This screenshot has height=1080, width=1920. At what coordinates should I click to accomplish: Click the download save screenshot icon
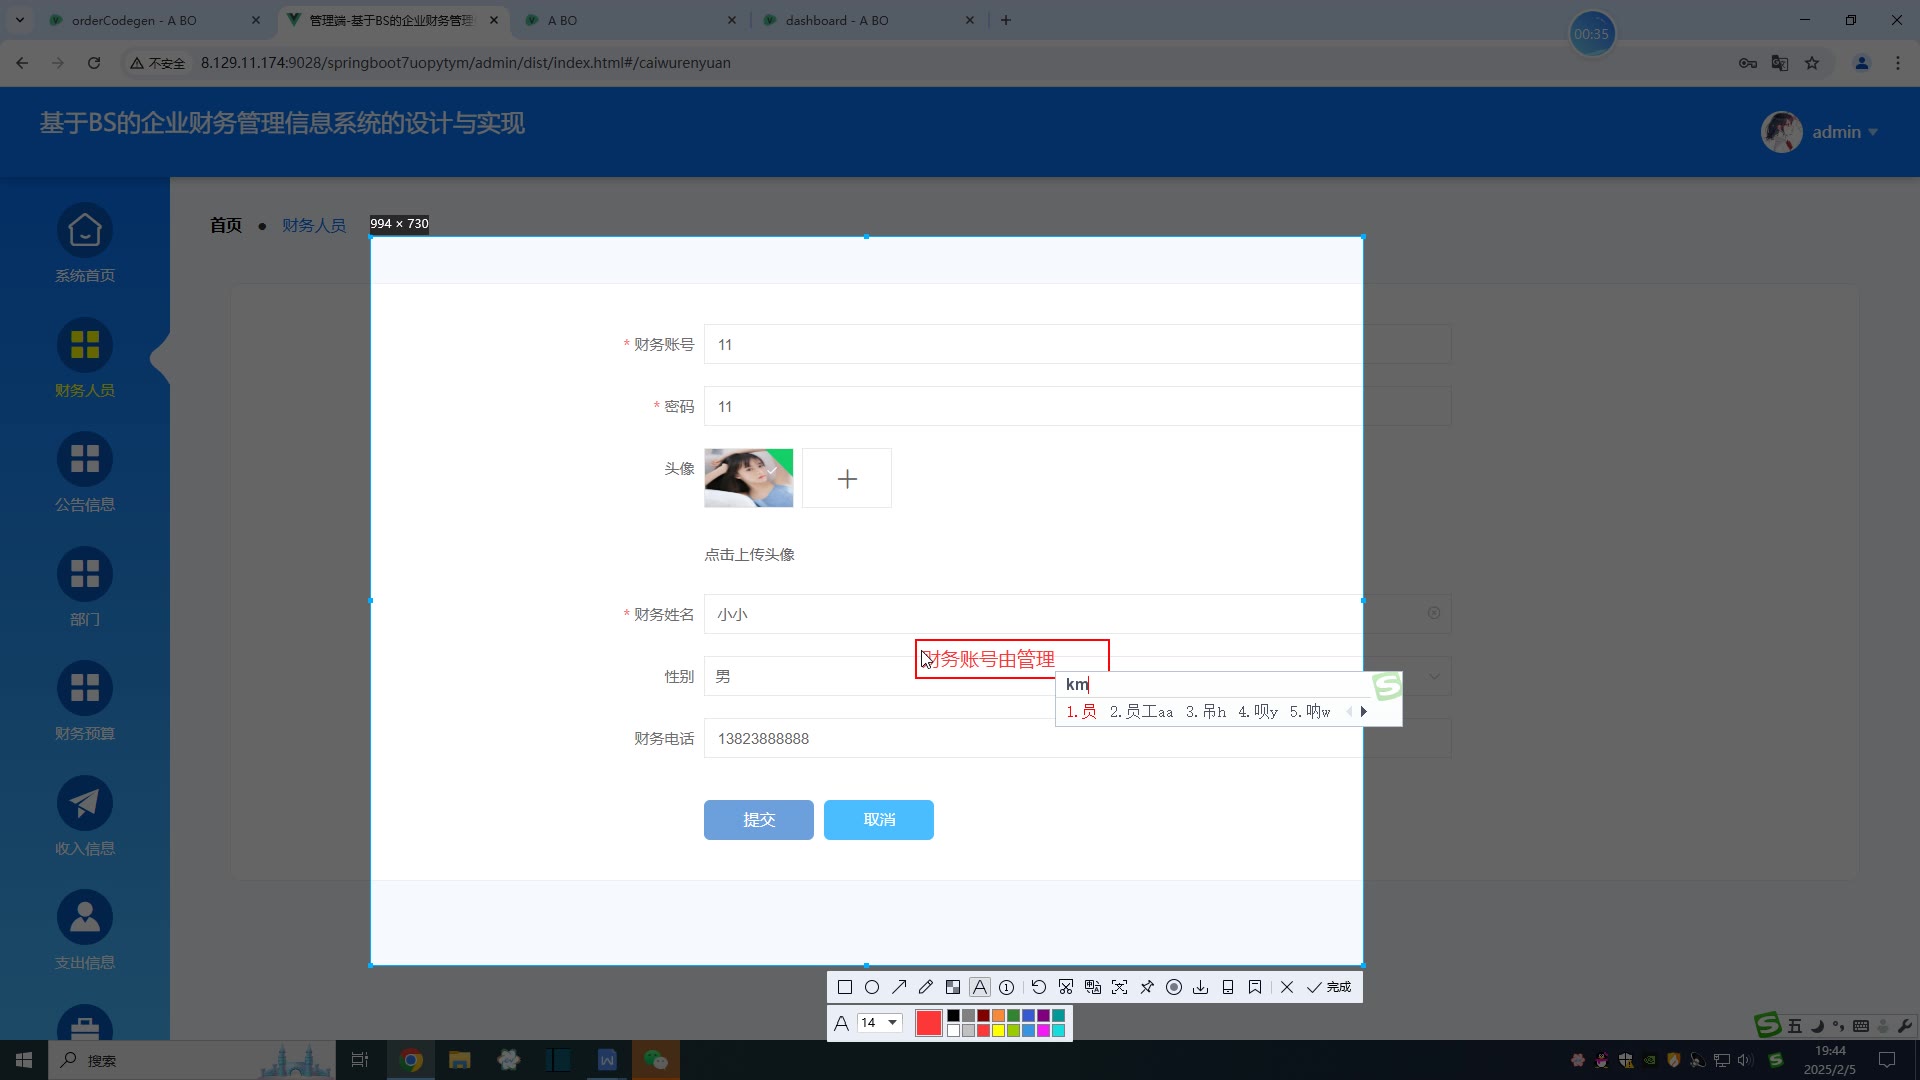tap(1201, 987)
